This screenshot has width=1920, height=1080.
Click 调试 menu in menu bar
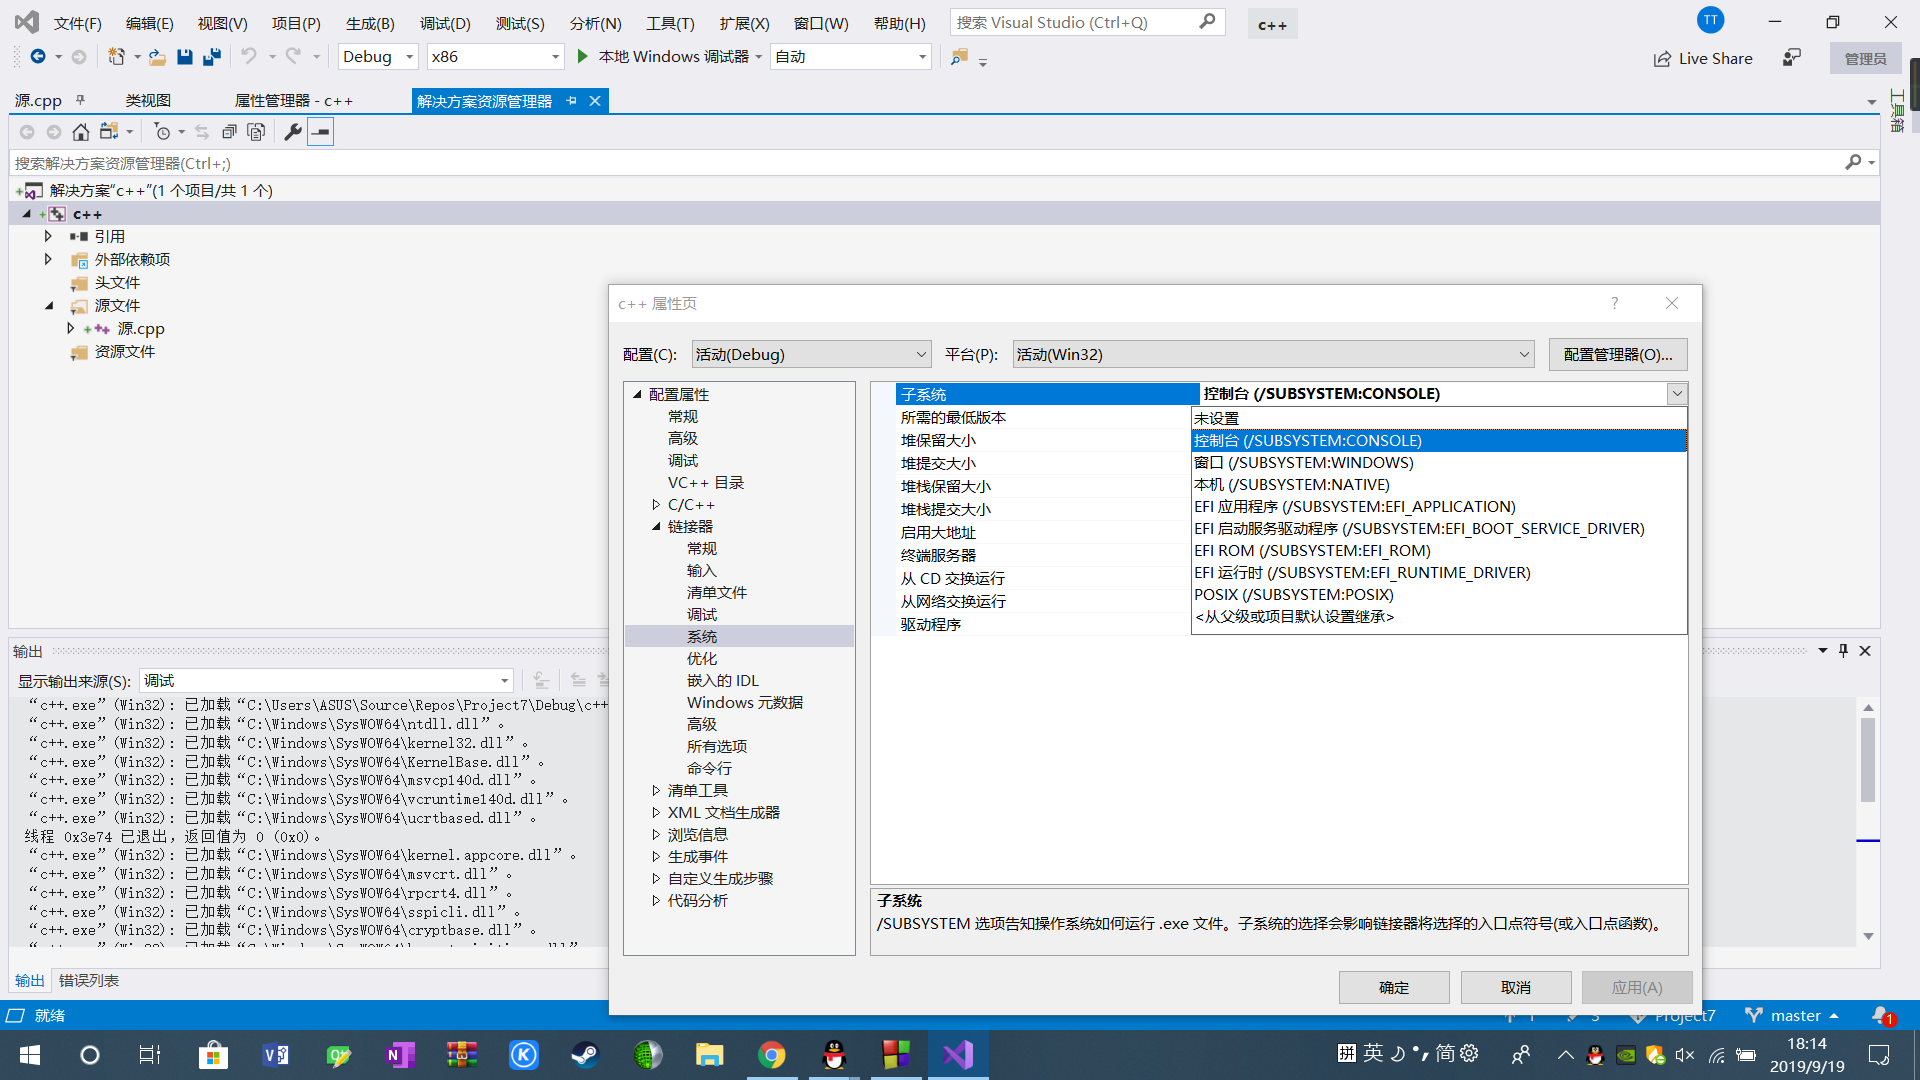pyautogui.click(x=448, y=18)
